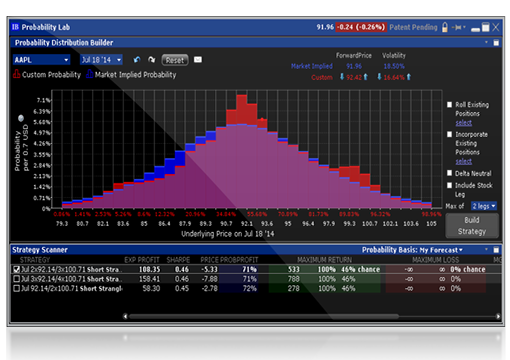
Task: Enable Roll Existing Positions checkbox
Action: (450, 105)
